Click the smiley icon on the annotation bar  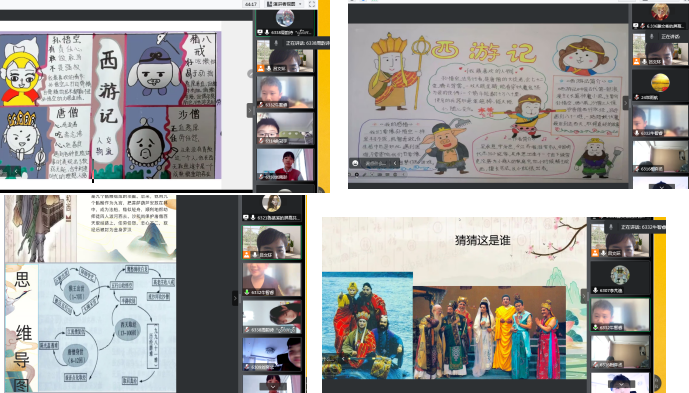[355, 163]
